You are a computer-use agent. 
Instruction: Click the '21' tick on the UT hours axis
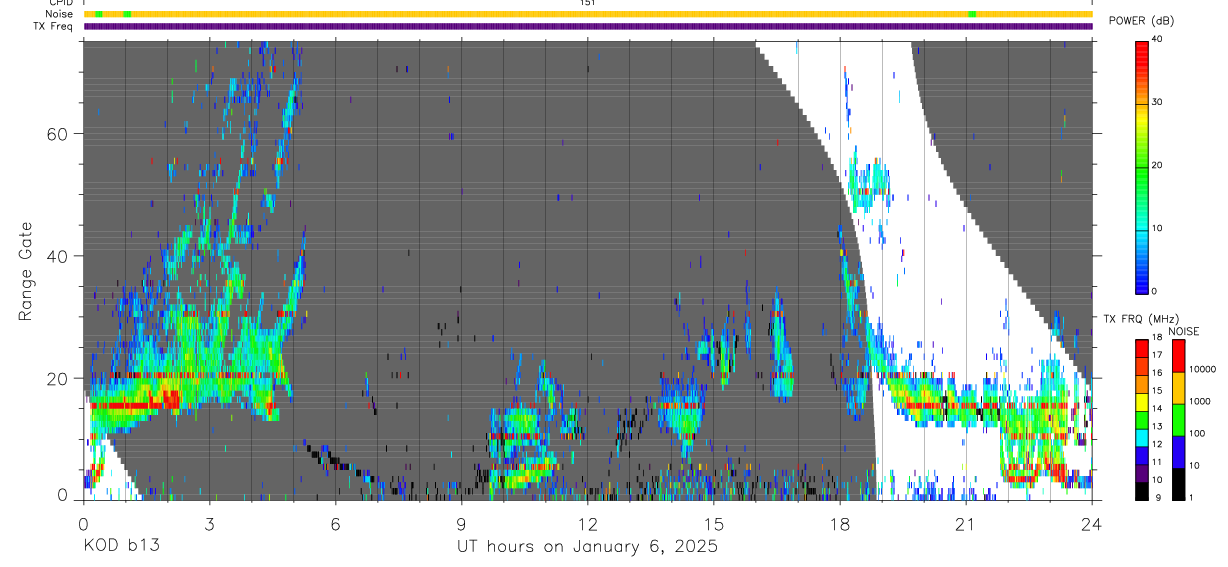tap(965, 524)
